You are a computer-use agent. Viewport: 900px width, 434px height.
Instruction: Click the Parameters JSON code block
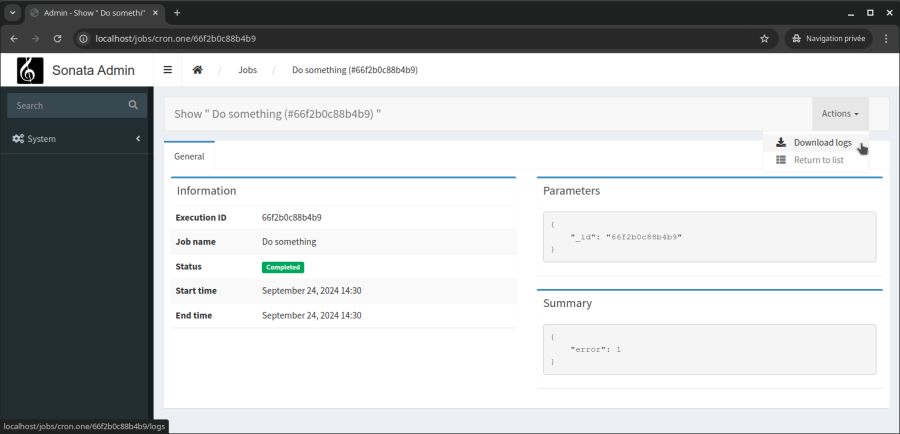[709, 237]
